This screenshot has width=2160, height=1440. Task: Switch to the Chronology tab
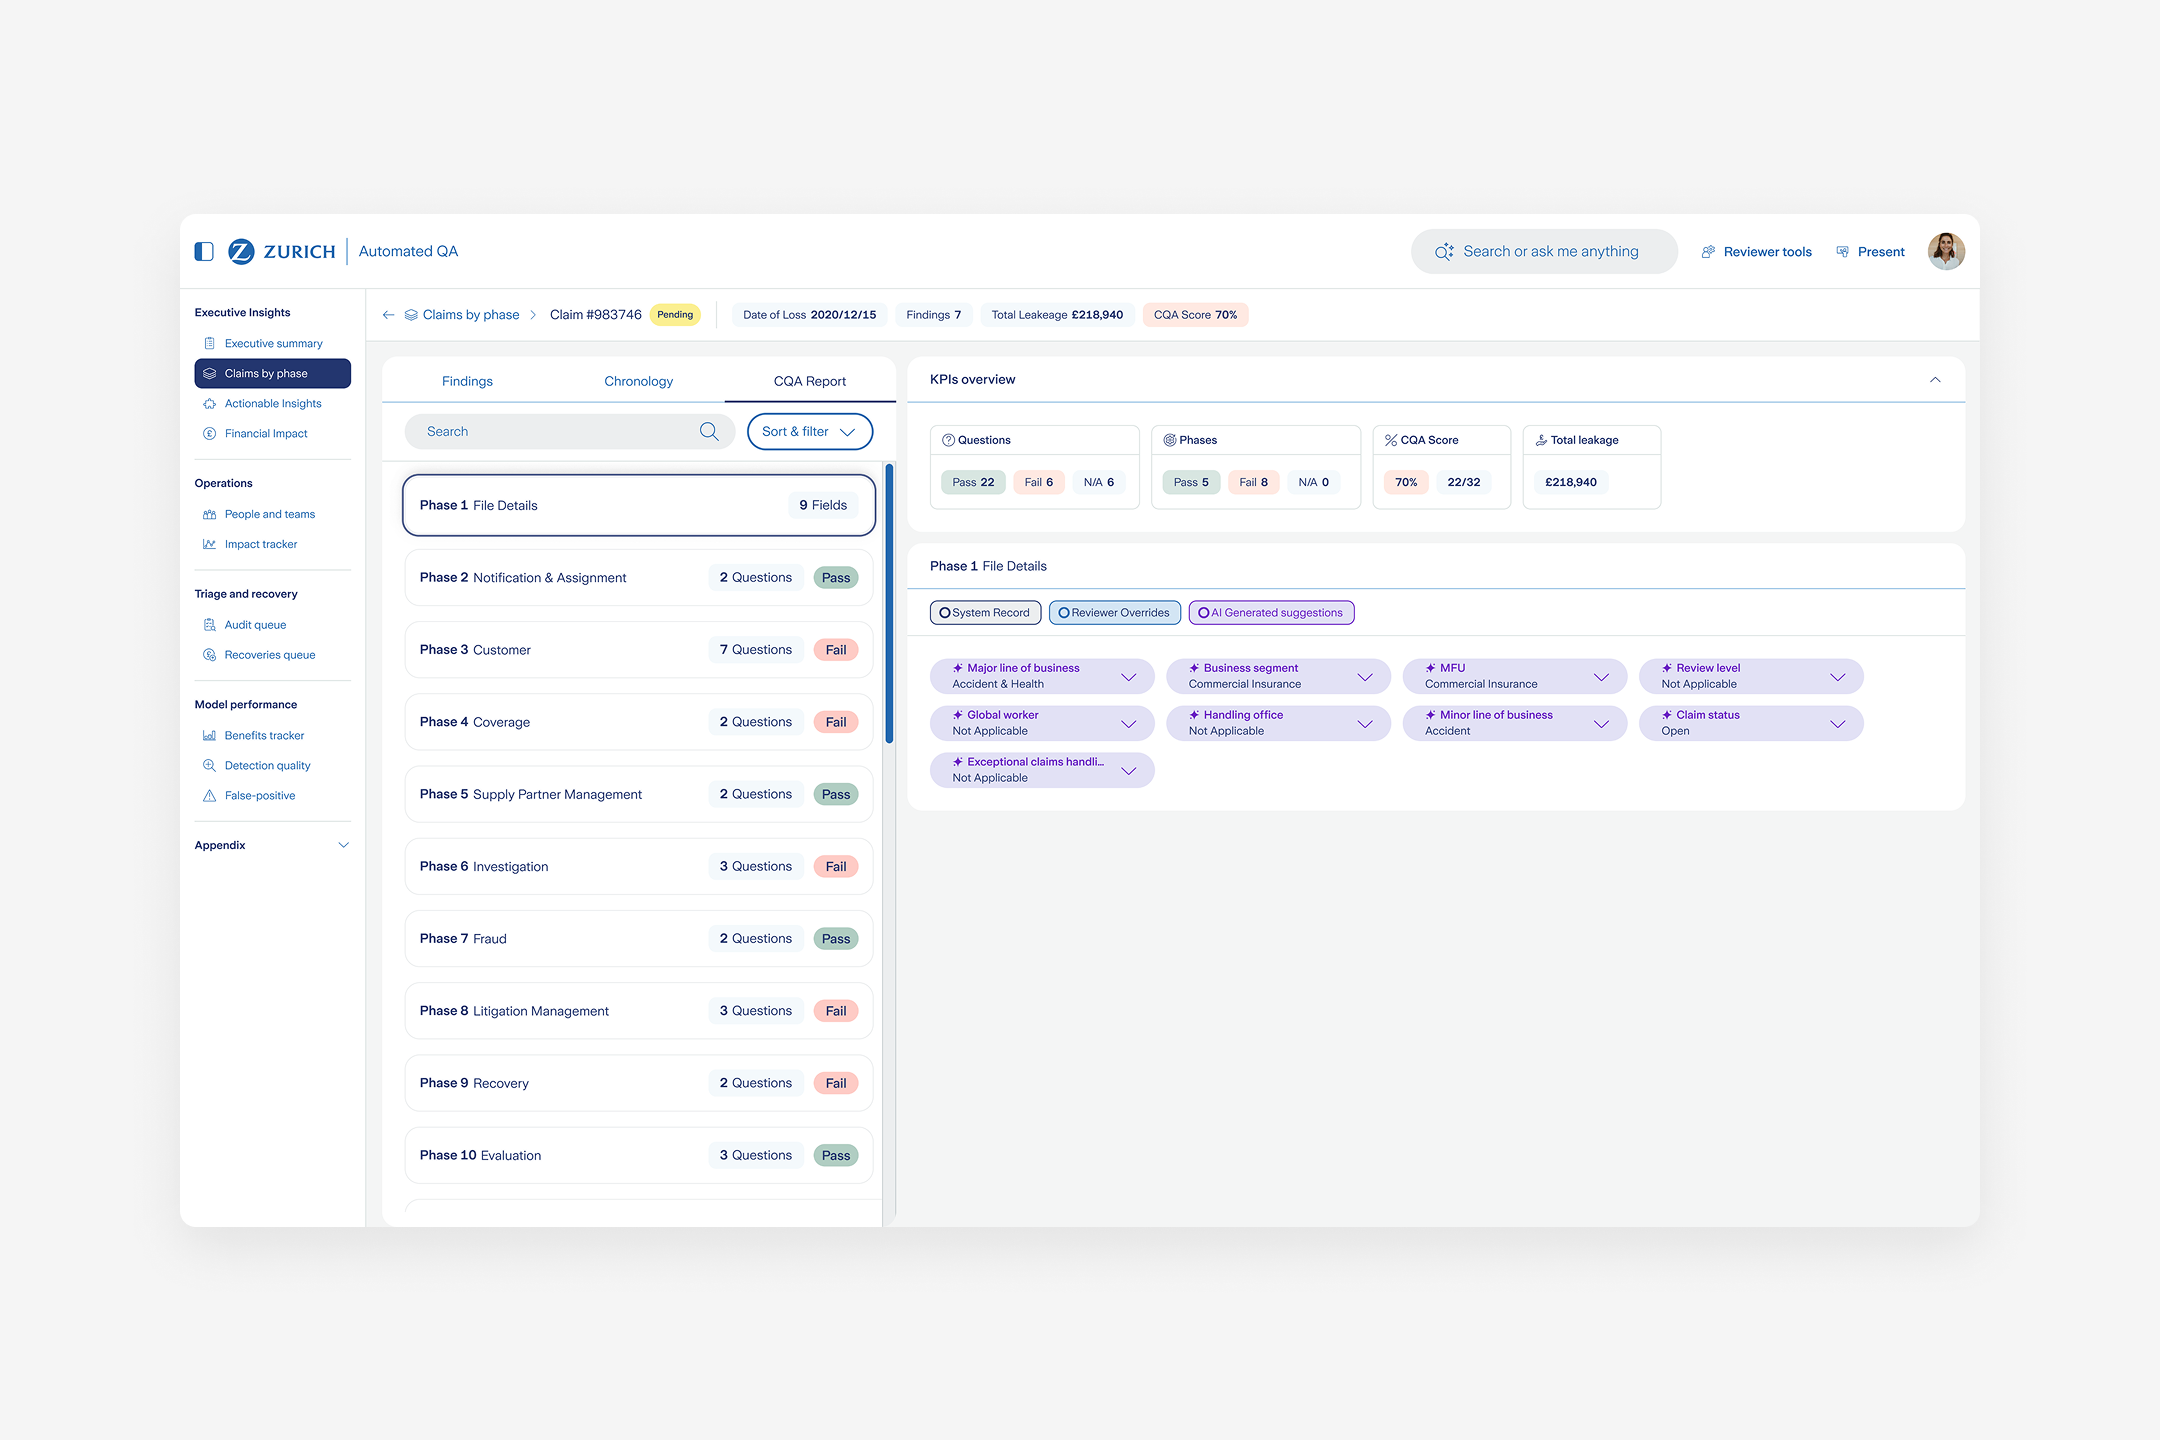(x=638, y=381)
